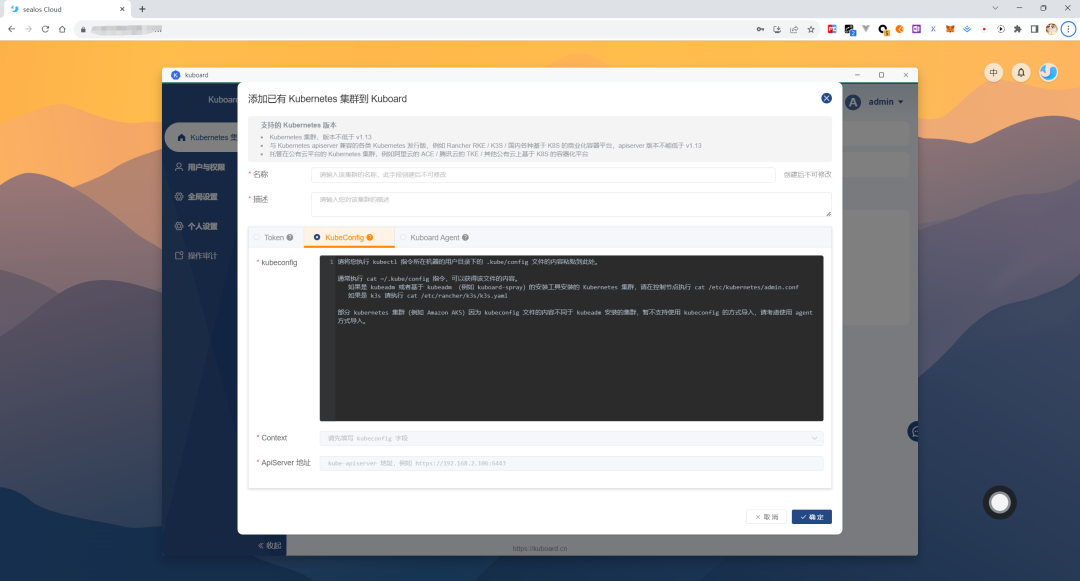Click the address bar lock icon
1080x581 pixels.
83,30
